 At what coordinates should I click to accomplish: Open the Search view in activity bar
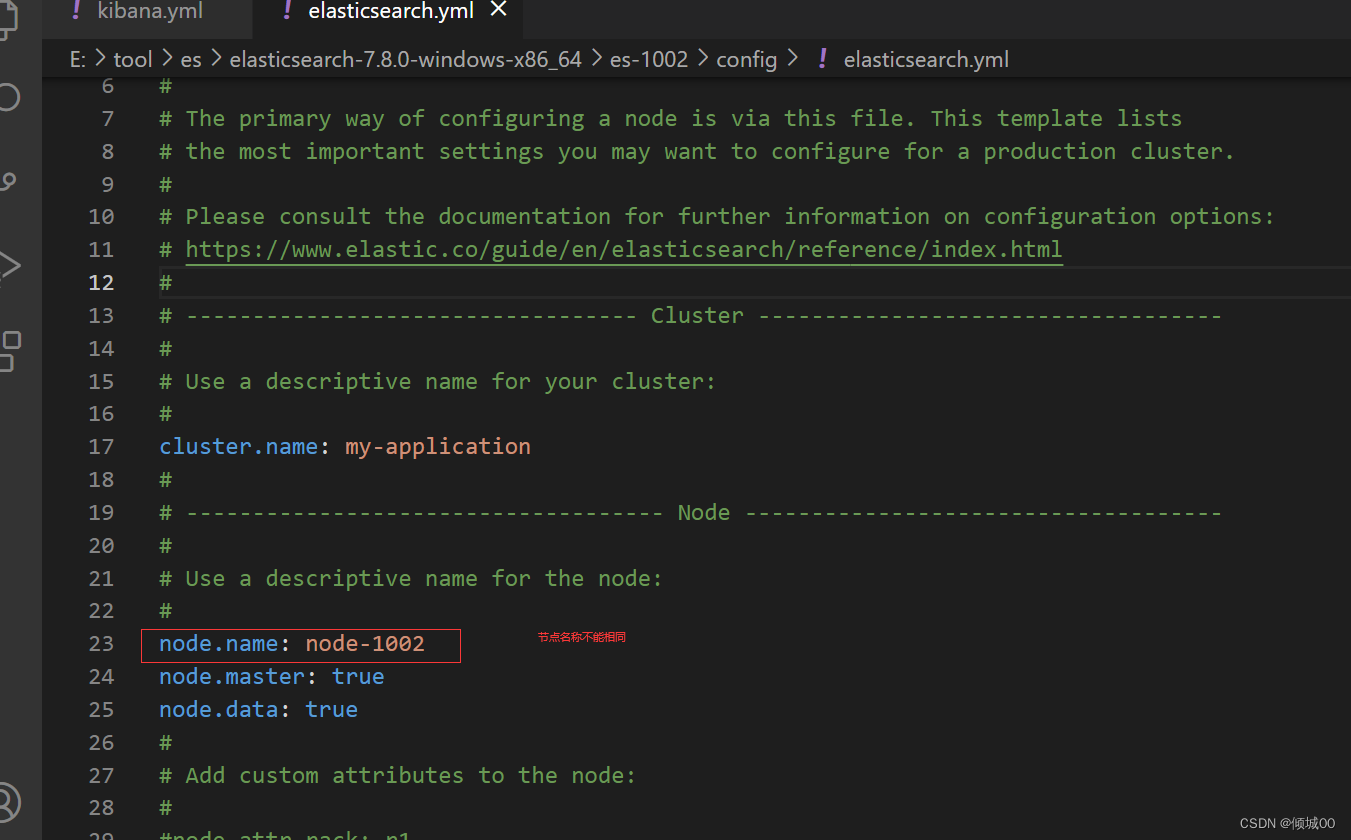(9, 97)
